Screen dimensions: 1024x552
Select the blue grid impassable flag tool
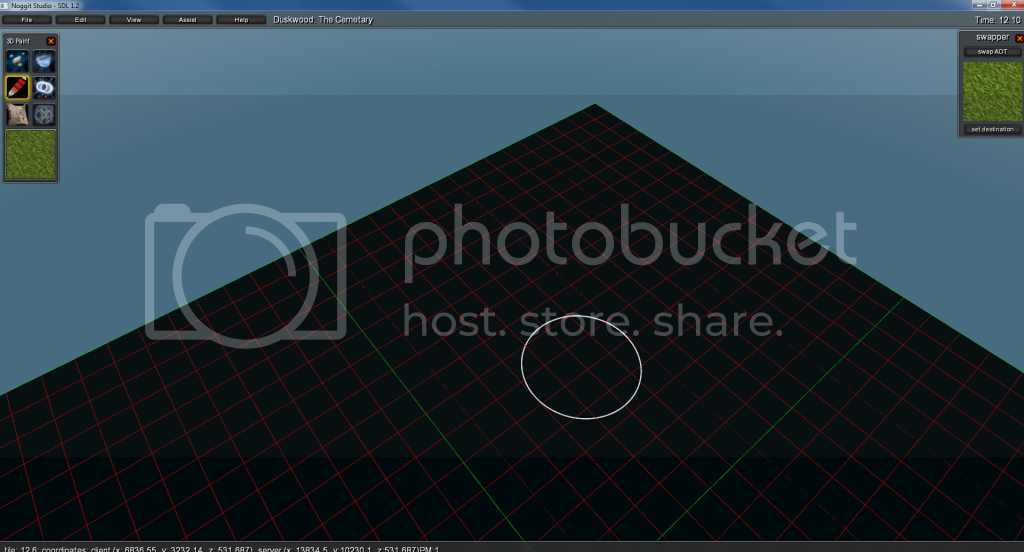44,114
